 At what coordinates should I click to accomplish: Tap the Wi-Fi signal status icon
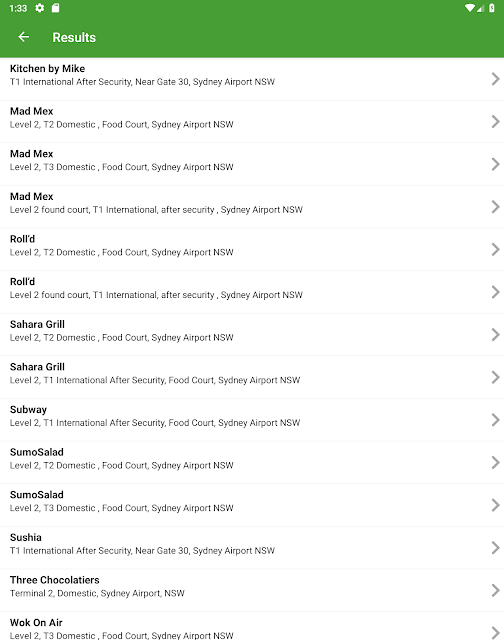[x=470, y=8]
